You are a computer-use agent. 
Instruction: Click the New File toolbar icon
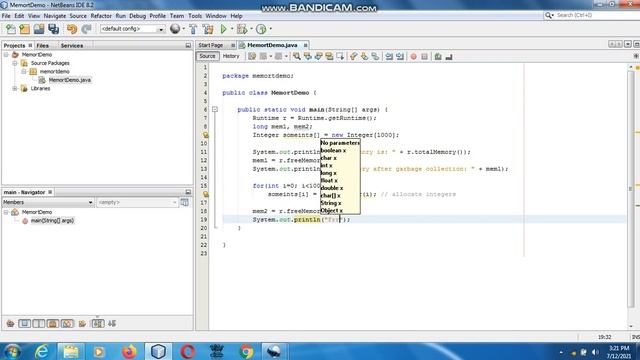point(11,29)
